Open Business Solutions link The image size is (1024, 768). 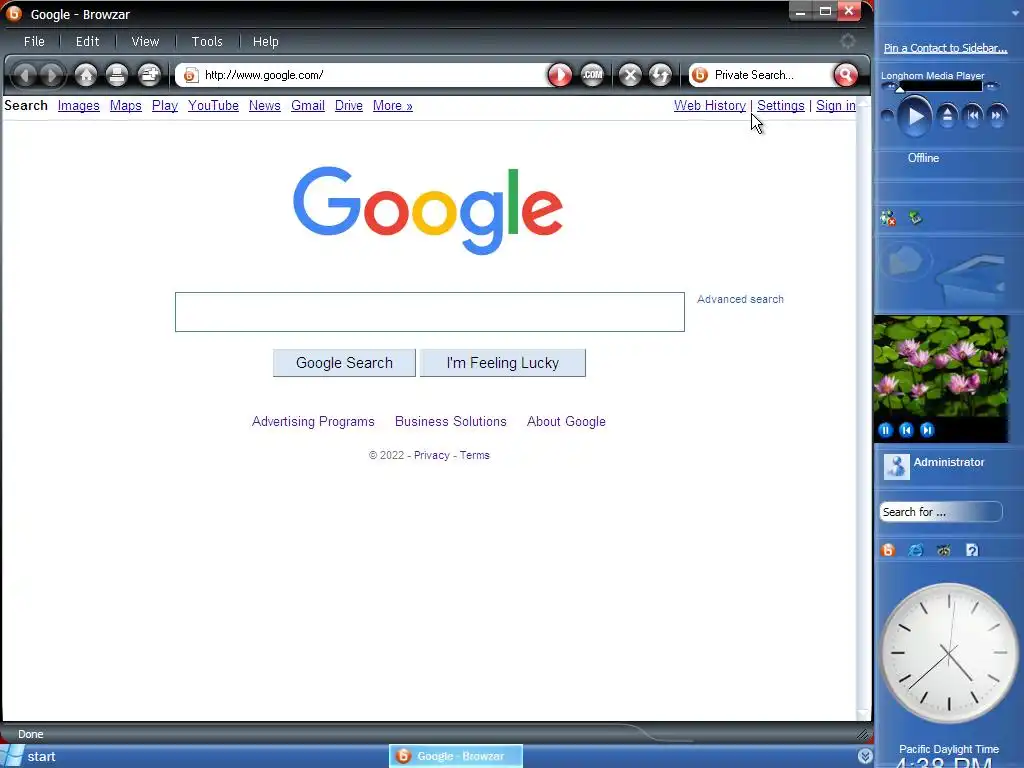pos(451,422)
